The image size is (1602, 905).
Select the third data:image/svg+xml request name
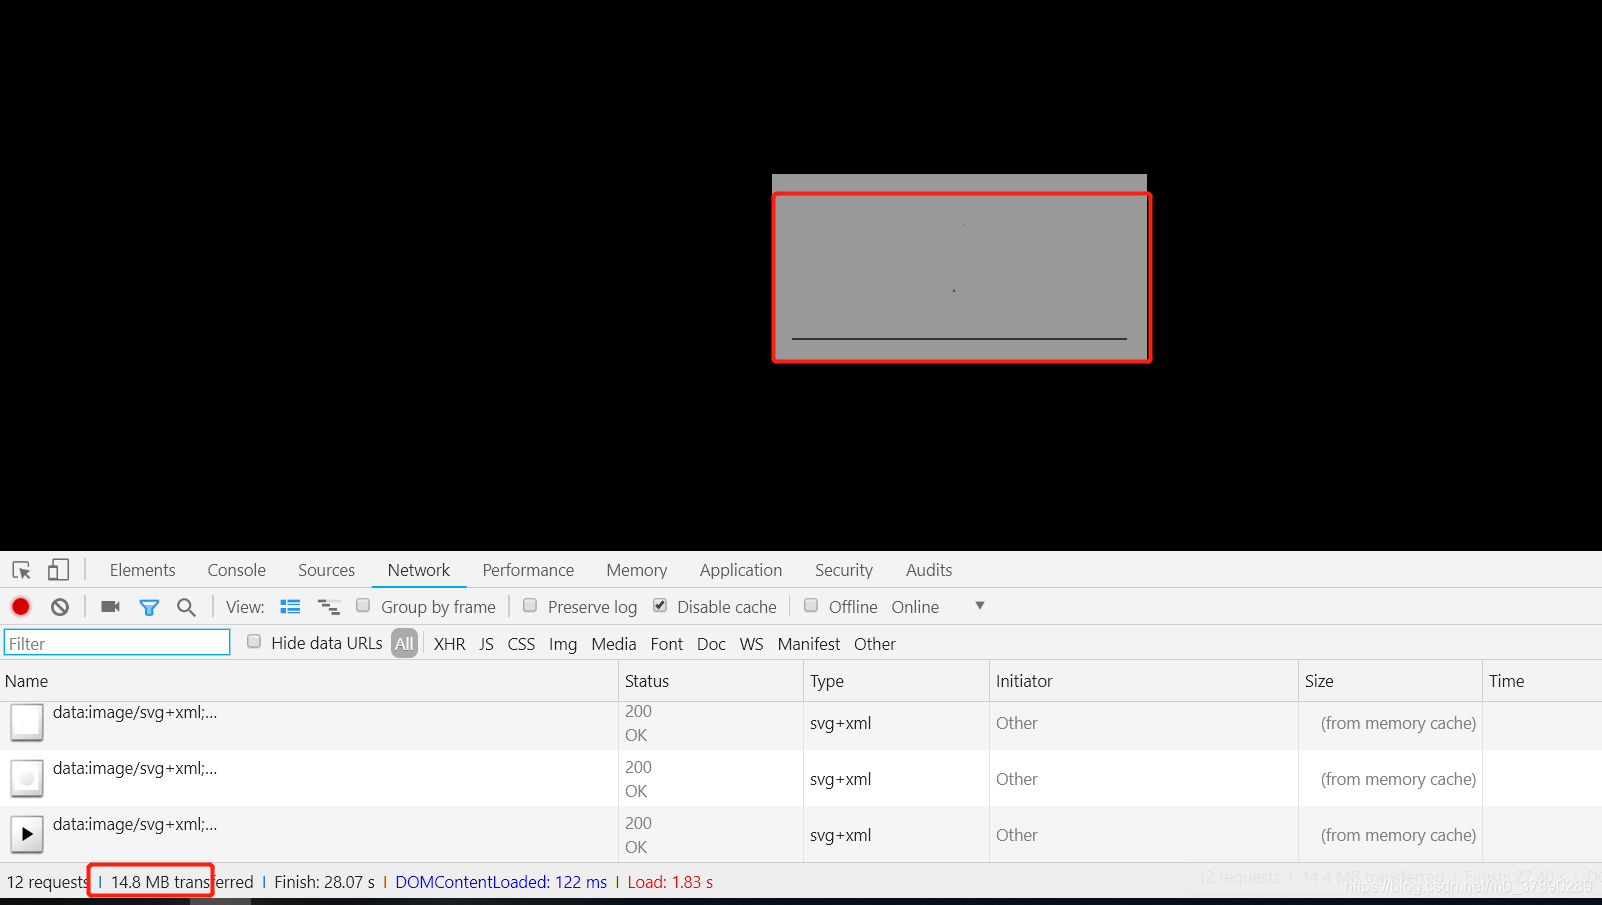pyautogui.click(x=135, y=825)
